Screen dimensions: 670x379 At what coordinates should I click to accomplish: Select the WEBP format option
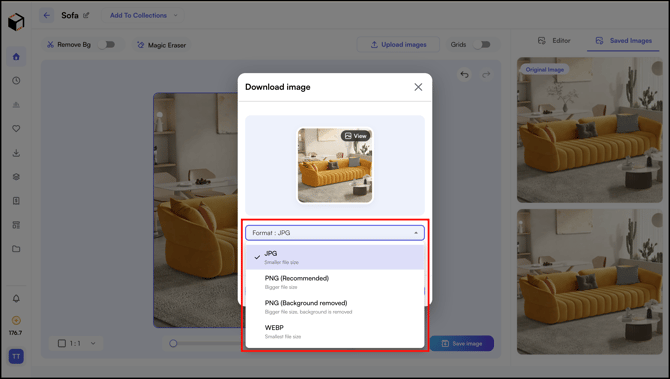pyautogui.click(x=335, y=332)
